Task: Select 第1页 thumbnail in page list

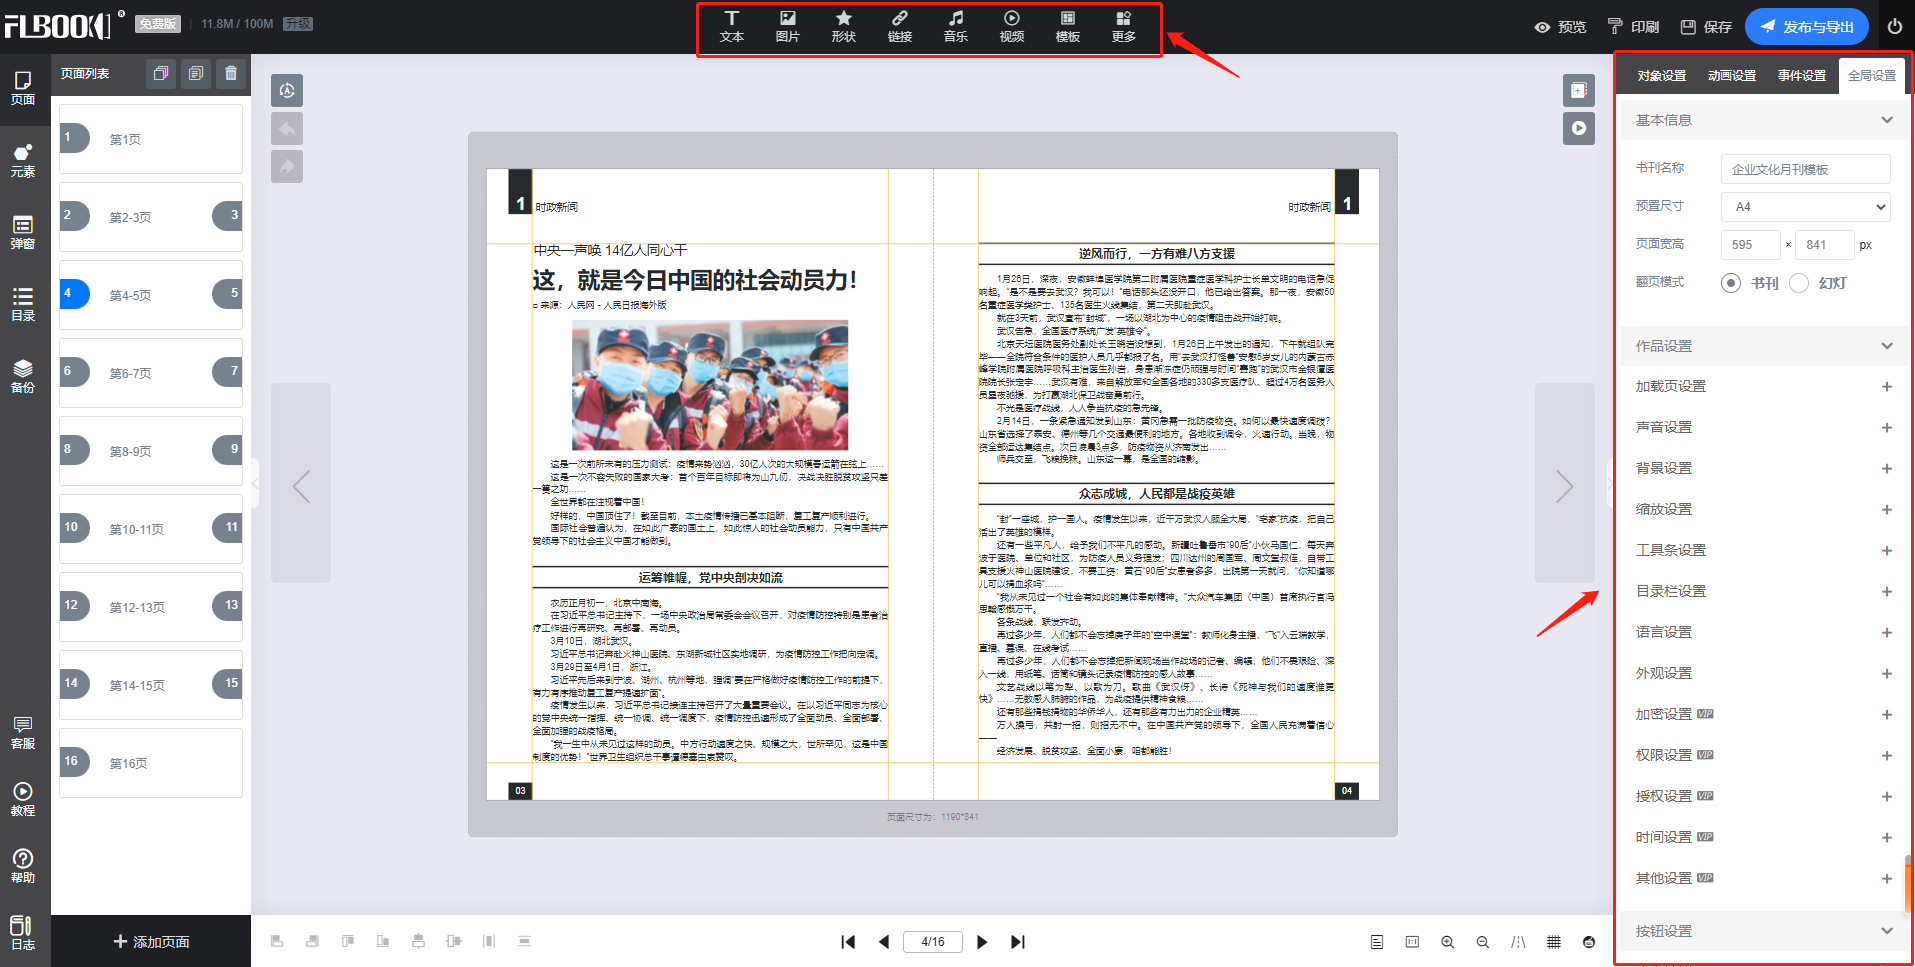Action: 150,139
